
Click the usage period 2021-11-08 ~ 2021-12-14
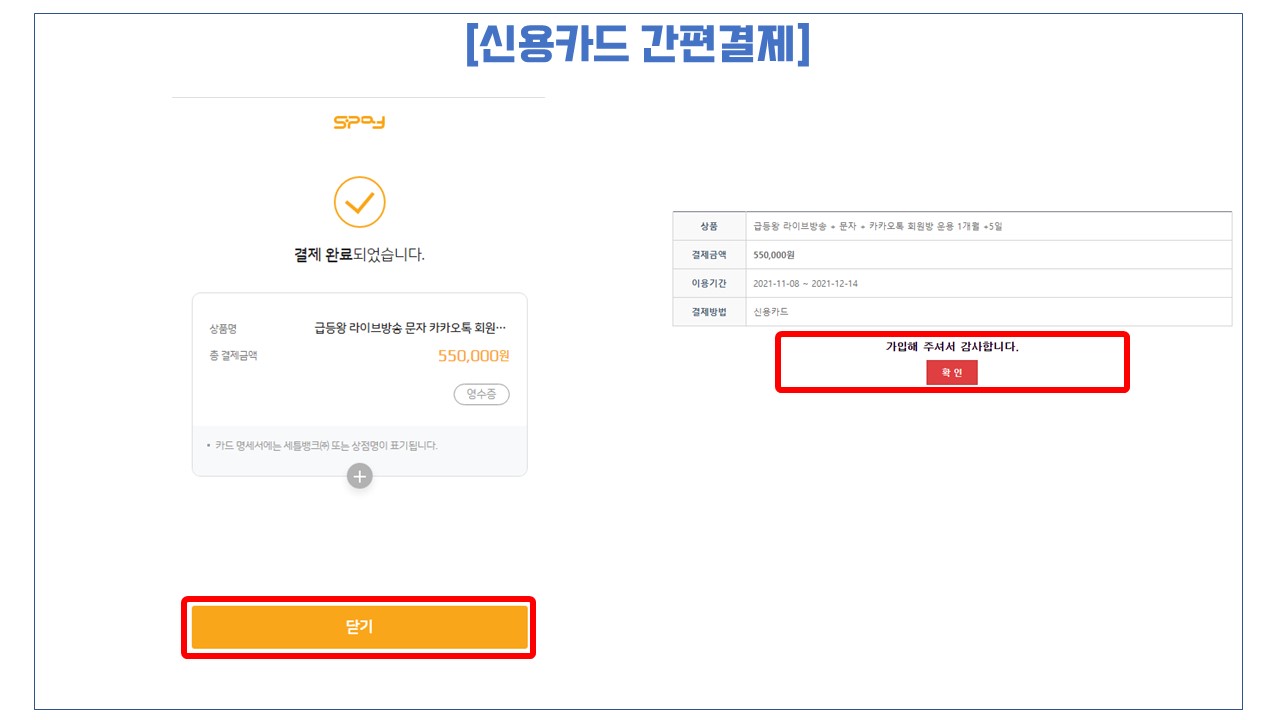(805, 284)
